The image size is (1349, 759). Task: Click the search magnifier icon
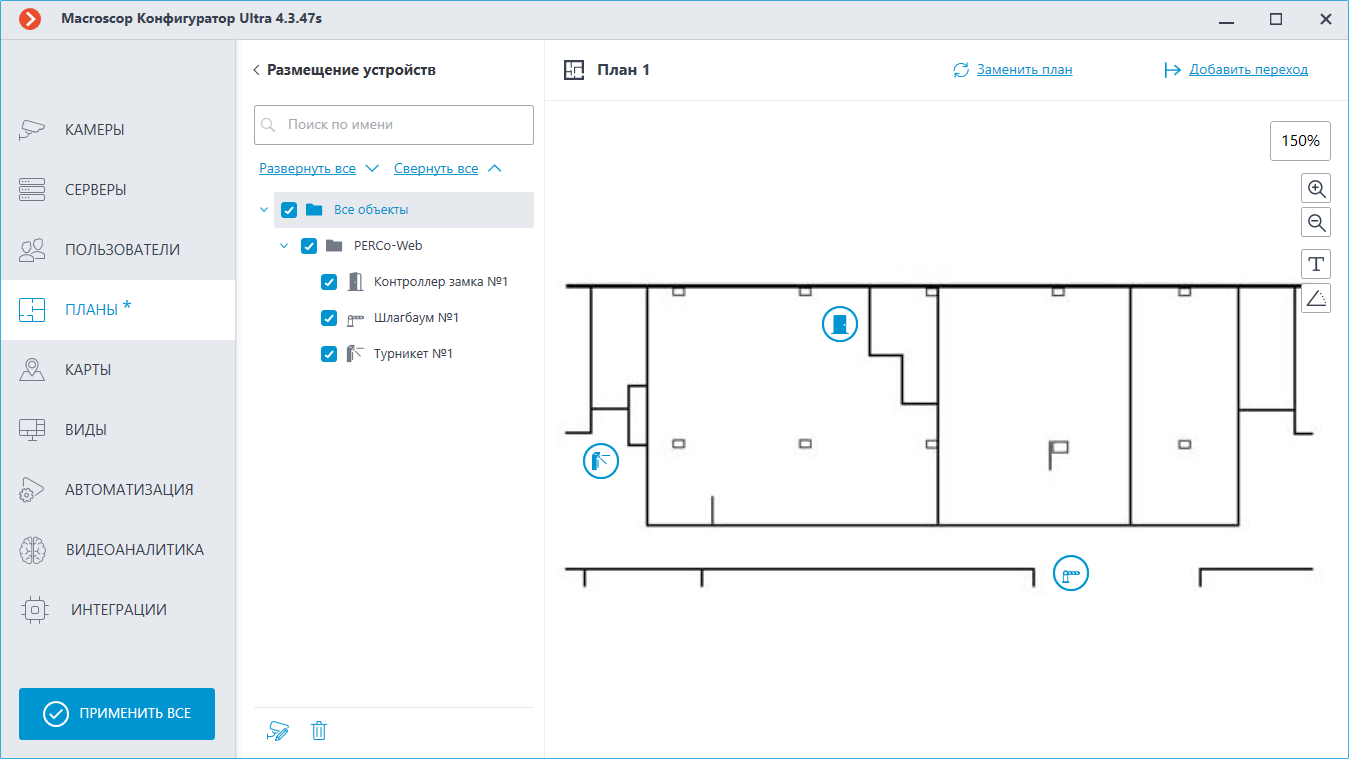tap(268, 126)
